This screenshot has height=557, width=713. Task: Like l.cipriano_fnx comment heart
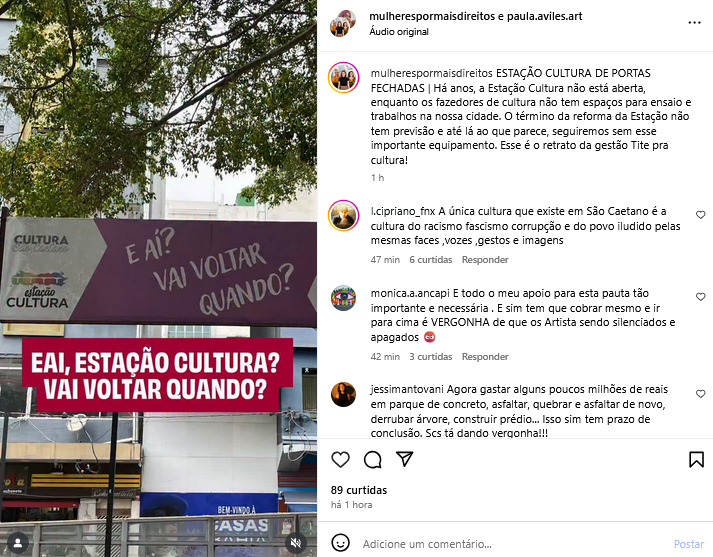pos(700,215)
